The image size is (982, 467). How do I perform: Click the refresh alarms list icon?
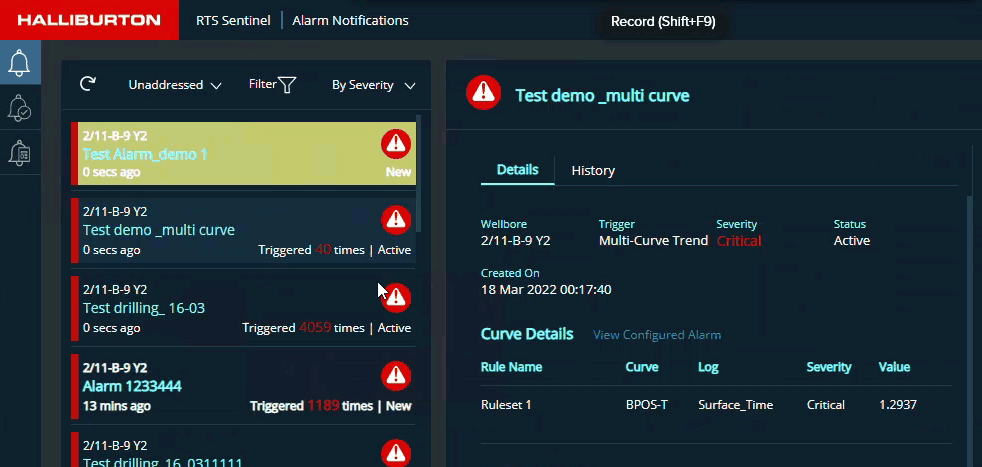point(88,85)
